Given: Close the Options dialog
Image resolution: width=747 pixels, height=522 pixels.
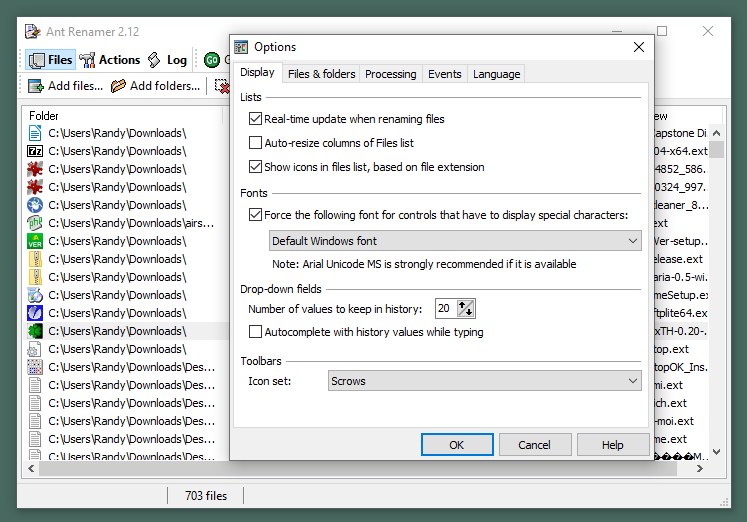Looking at the screenshot, I should (639, 47).
